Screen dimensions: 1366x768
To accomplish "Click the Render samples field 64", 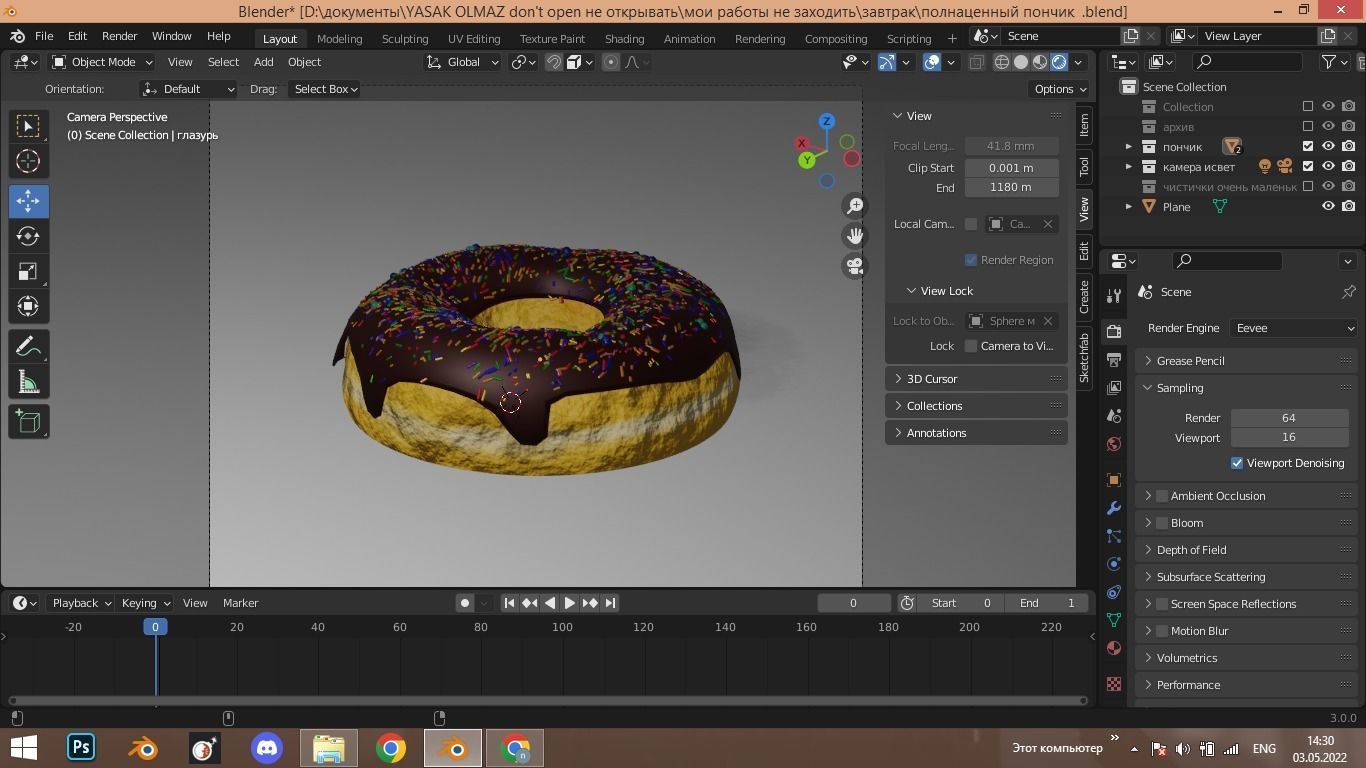I will [1289, 418].
